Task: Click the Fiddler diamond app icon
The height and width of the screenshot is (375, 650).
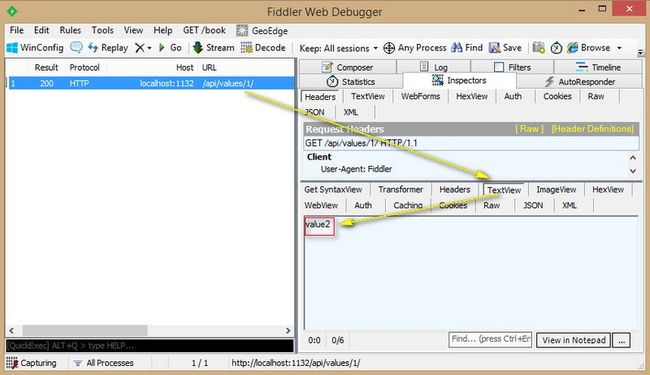Action: pyautogui.click(x=12, y=11)
